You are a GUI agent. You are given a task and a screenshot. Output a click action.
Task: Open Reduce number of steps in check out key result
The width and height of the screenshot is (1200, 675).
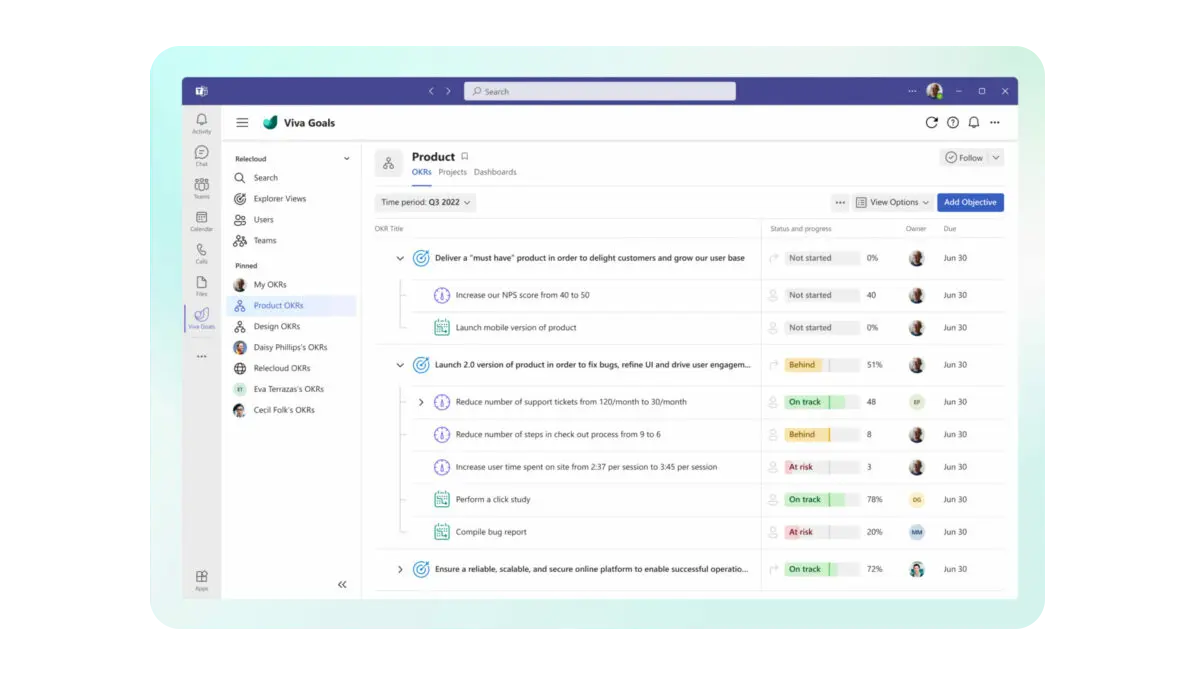click(558, 434)
